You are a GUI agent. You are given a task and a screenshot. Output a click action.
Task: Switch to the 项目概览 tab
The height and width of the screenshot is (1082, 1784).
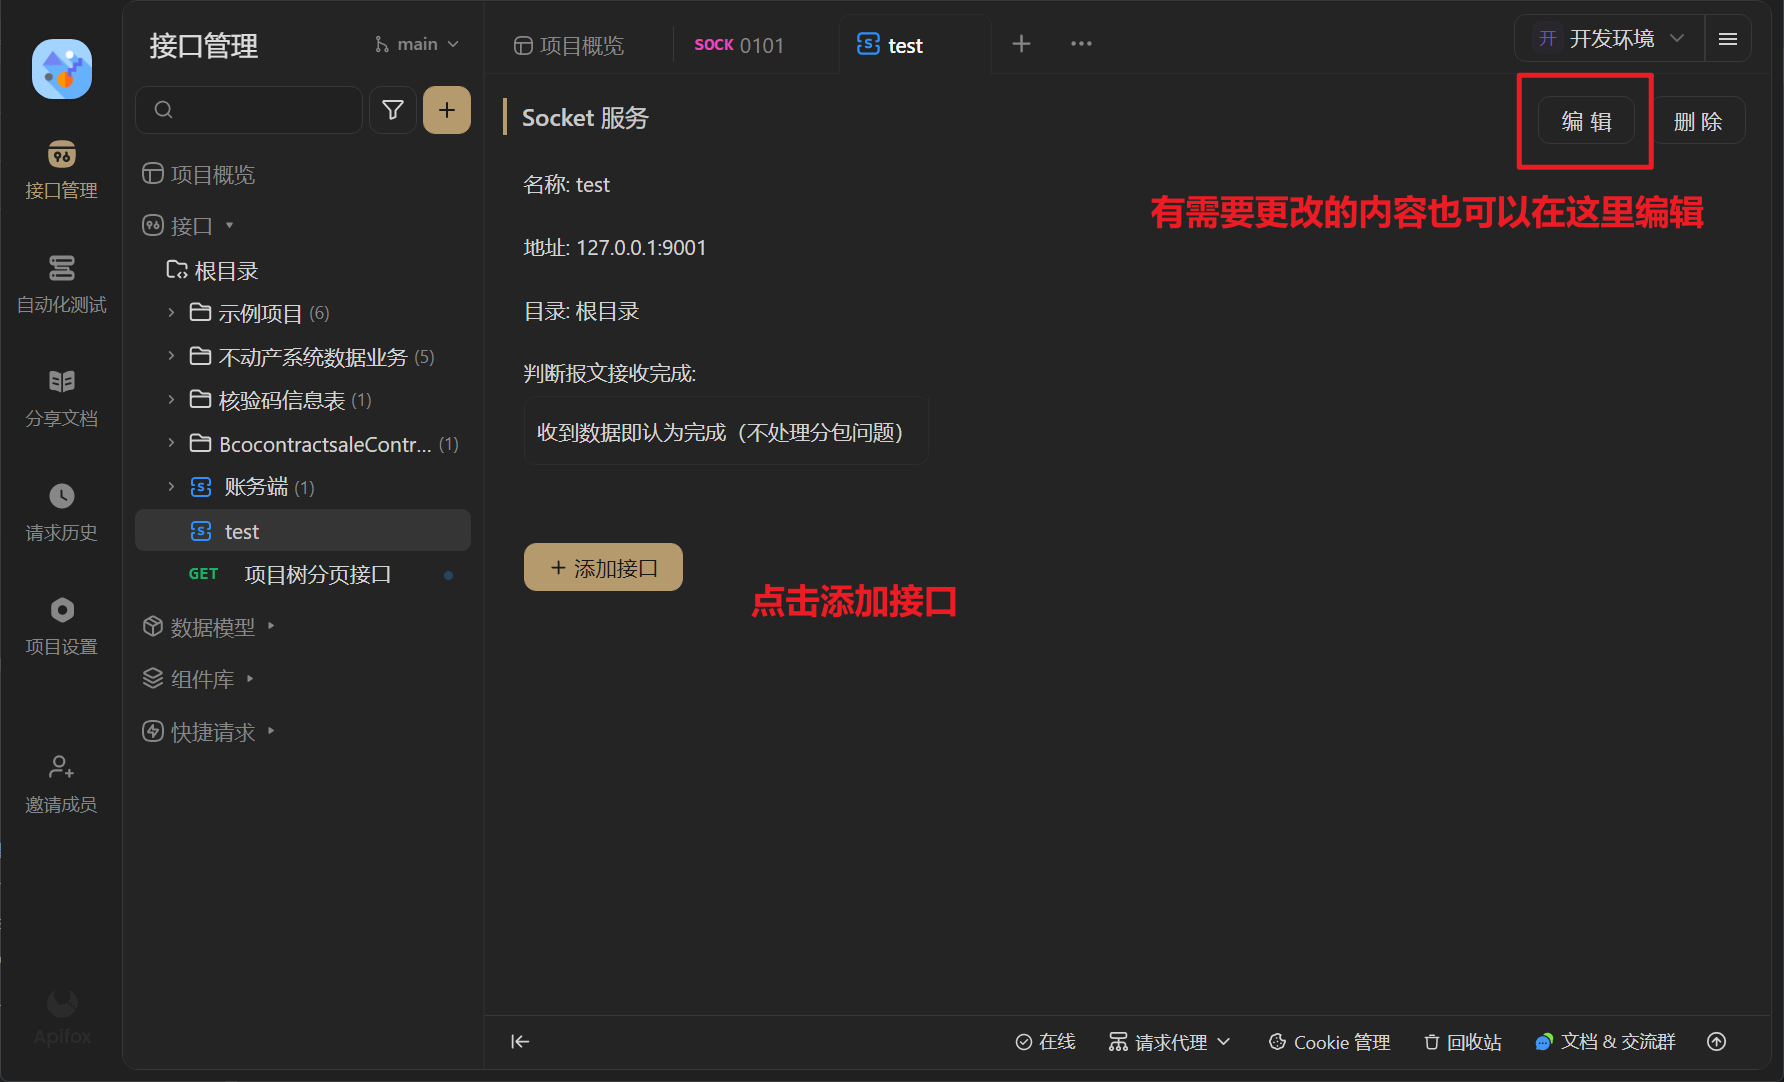[569, 46]
